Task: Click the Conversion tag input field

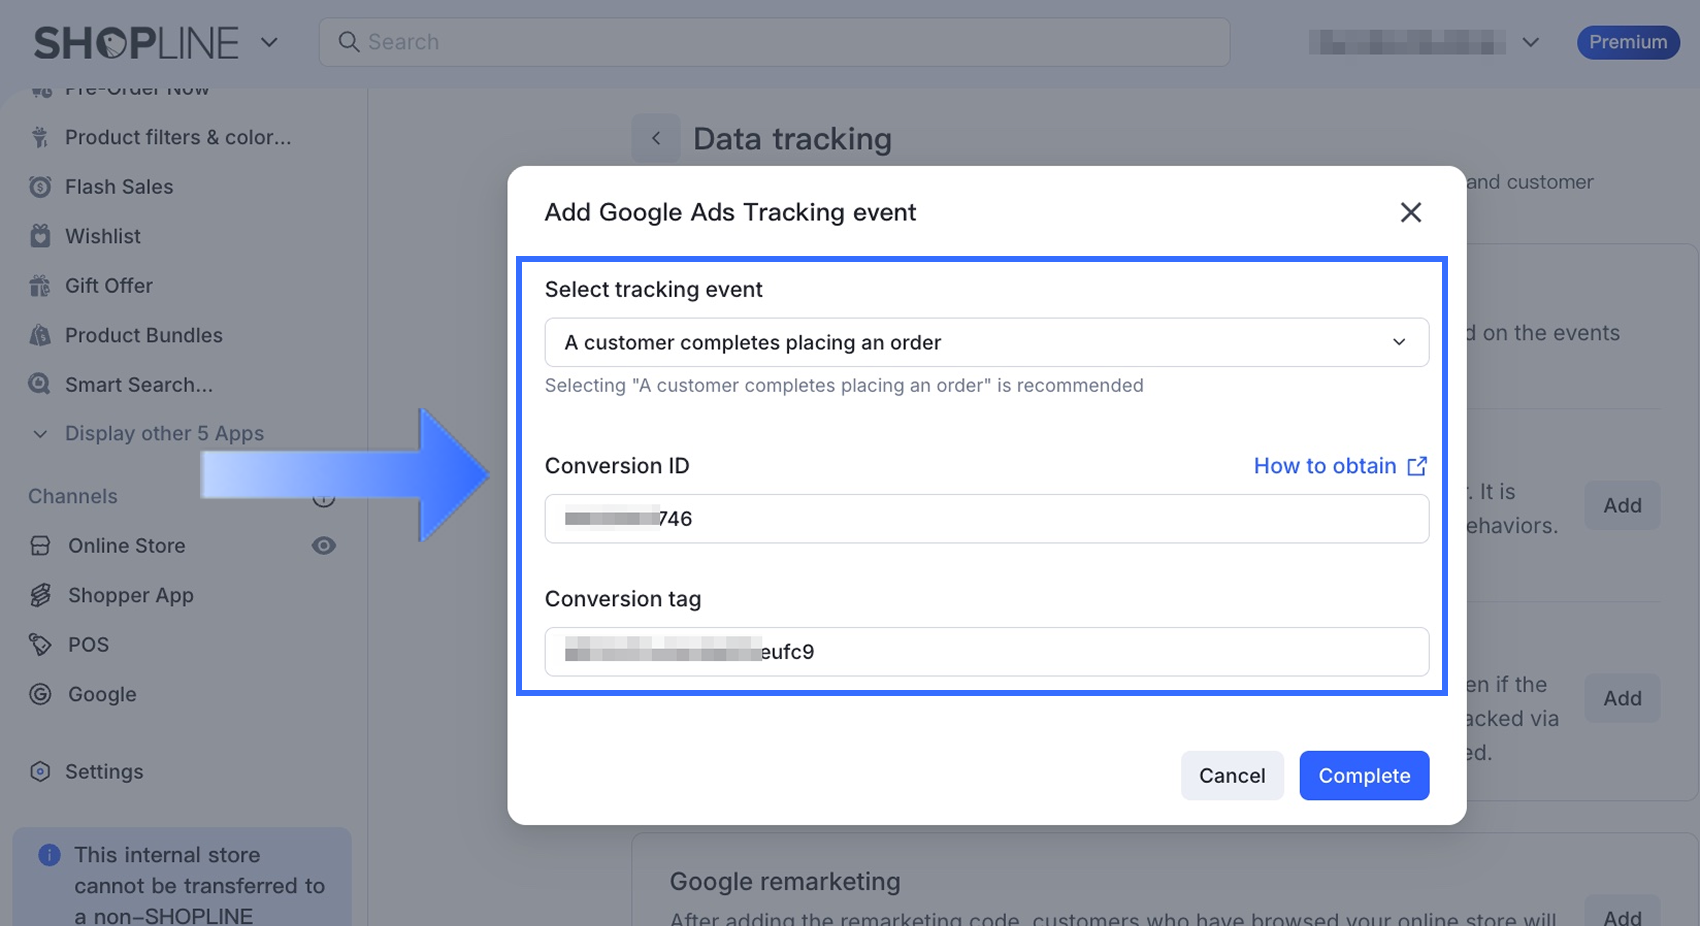Action: (986, 652)
